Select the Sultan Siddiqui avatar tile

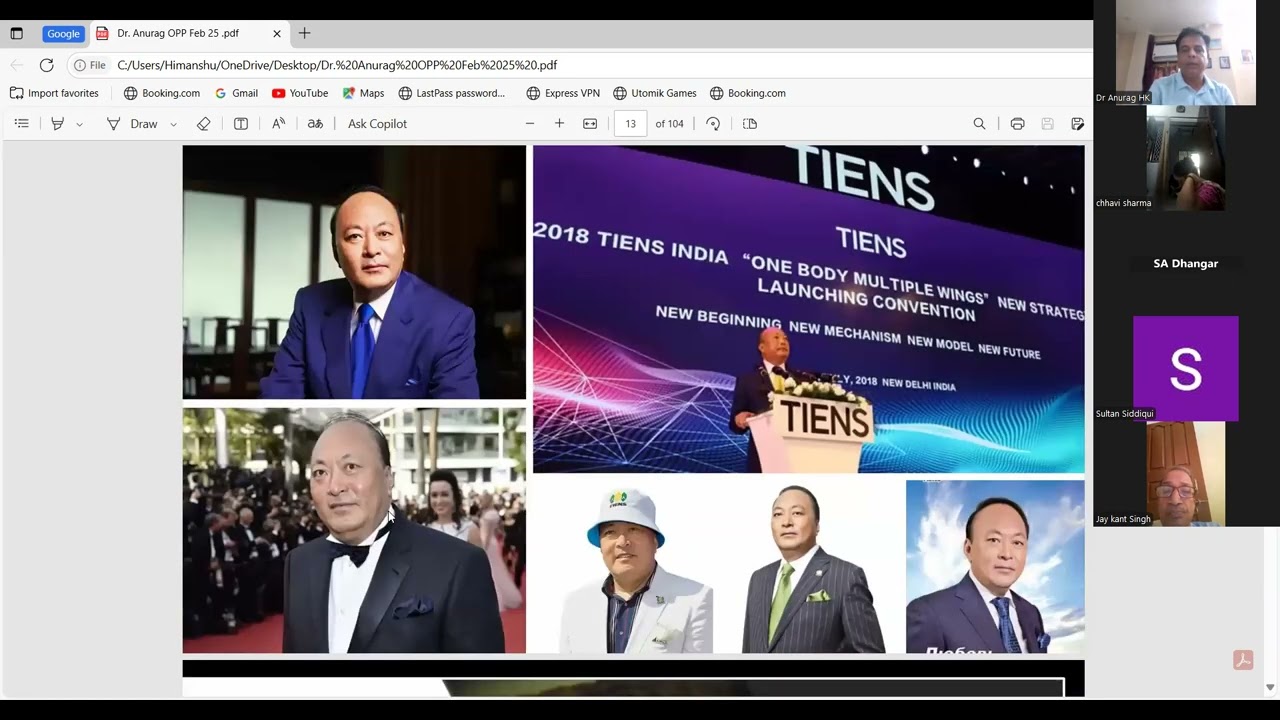[x=1185, y=368]
